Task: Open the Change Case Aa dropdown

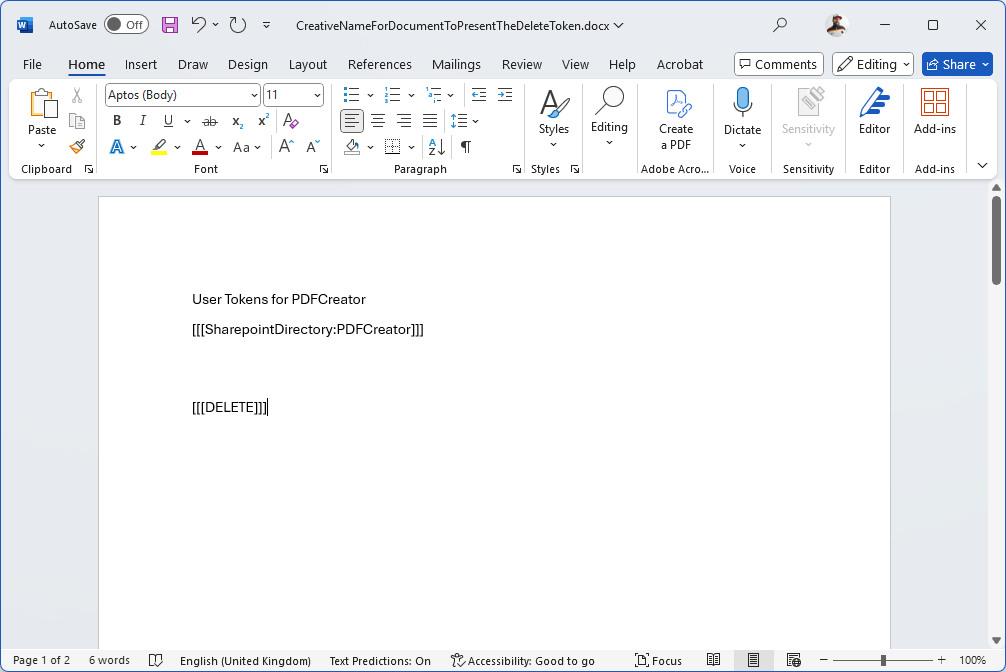Action: (x=247, y=147)
